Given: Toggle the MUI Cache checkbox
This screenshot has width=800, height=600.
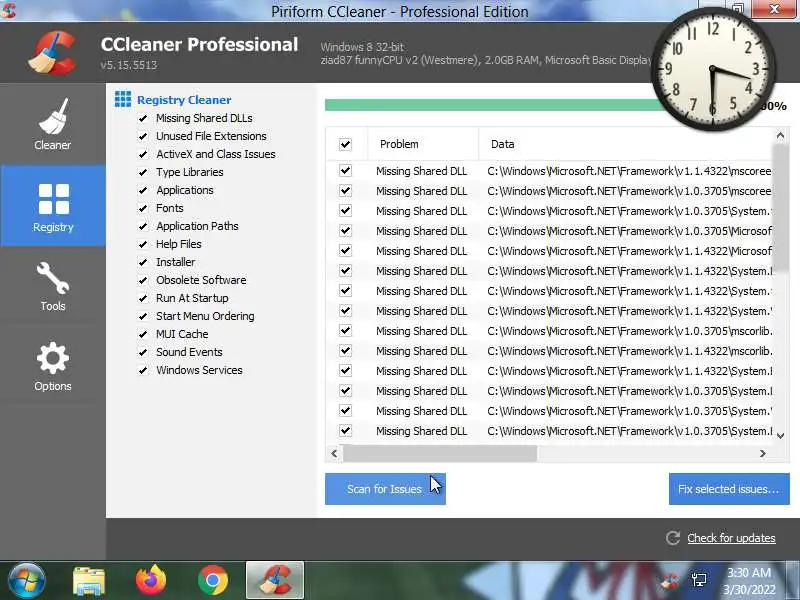Looking at the screenshot, I should (x=143, y=334).
